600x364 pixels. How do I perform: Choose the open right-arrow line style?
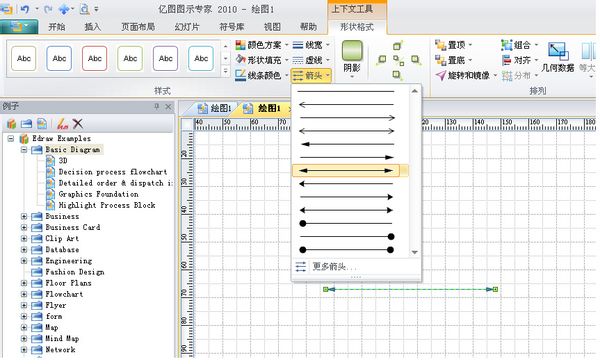[346, 118]
